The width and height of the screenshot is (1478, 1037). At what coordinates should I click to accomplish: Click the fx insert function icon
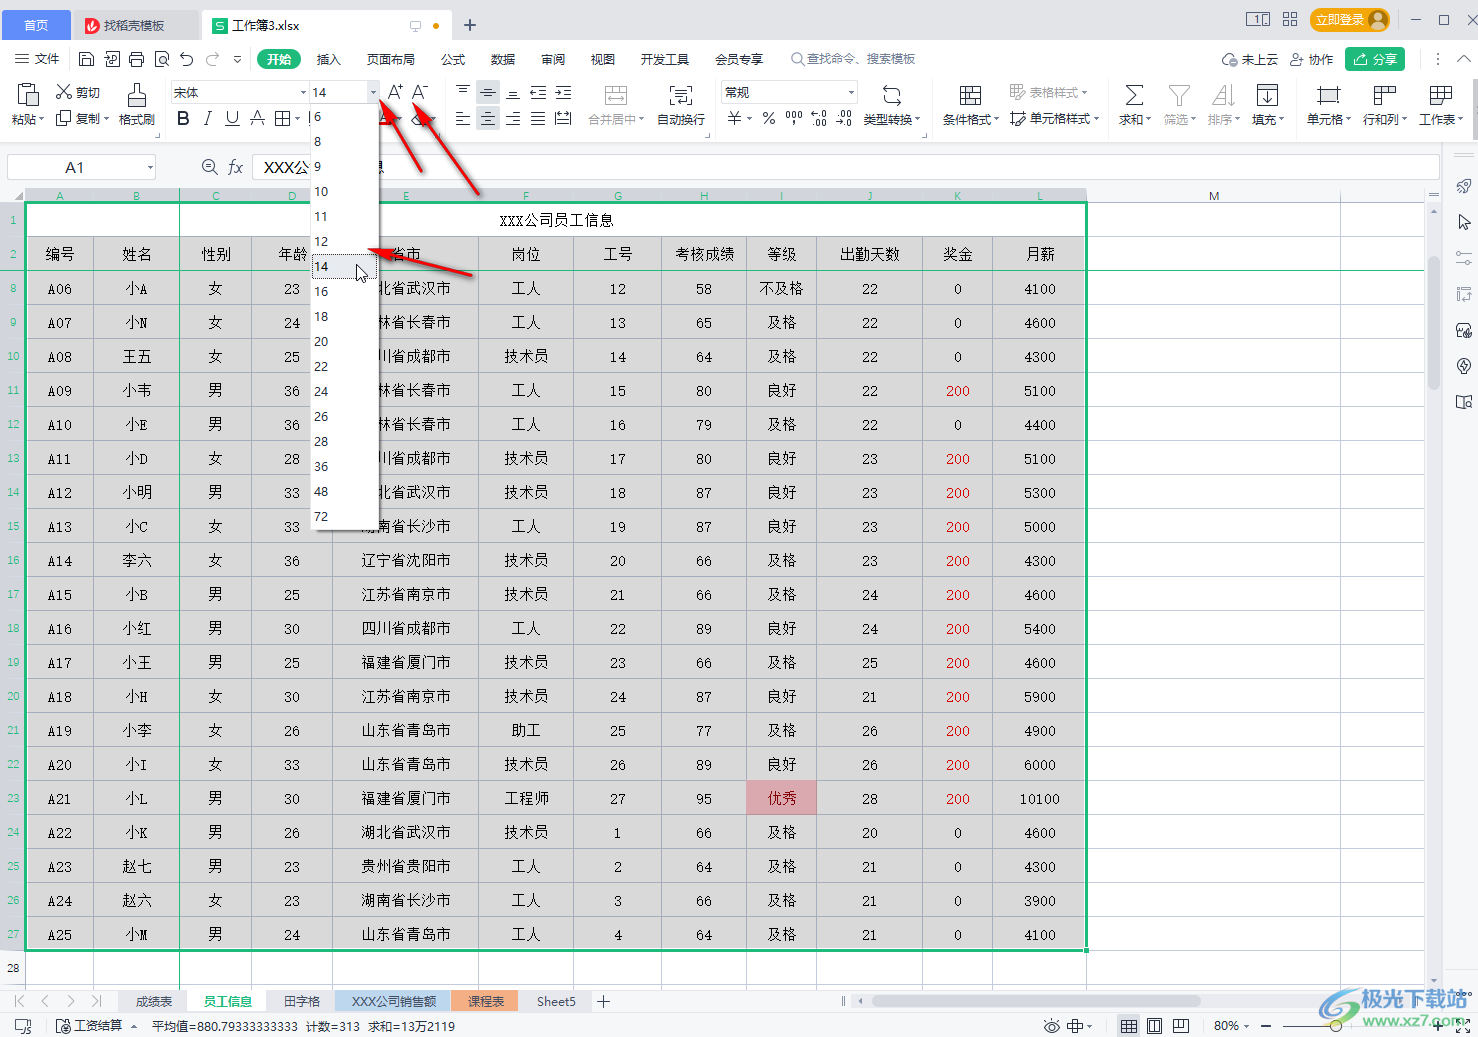click(235, 167)
